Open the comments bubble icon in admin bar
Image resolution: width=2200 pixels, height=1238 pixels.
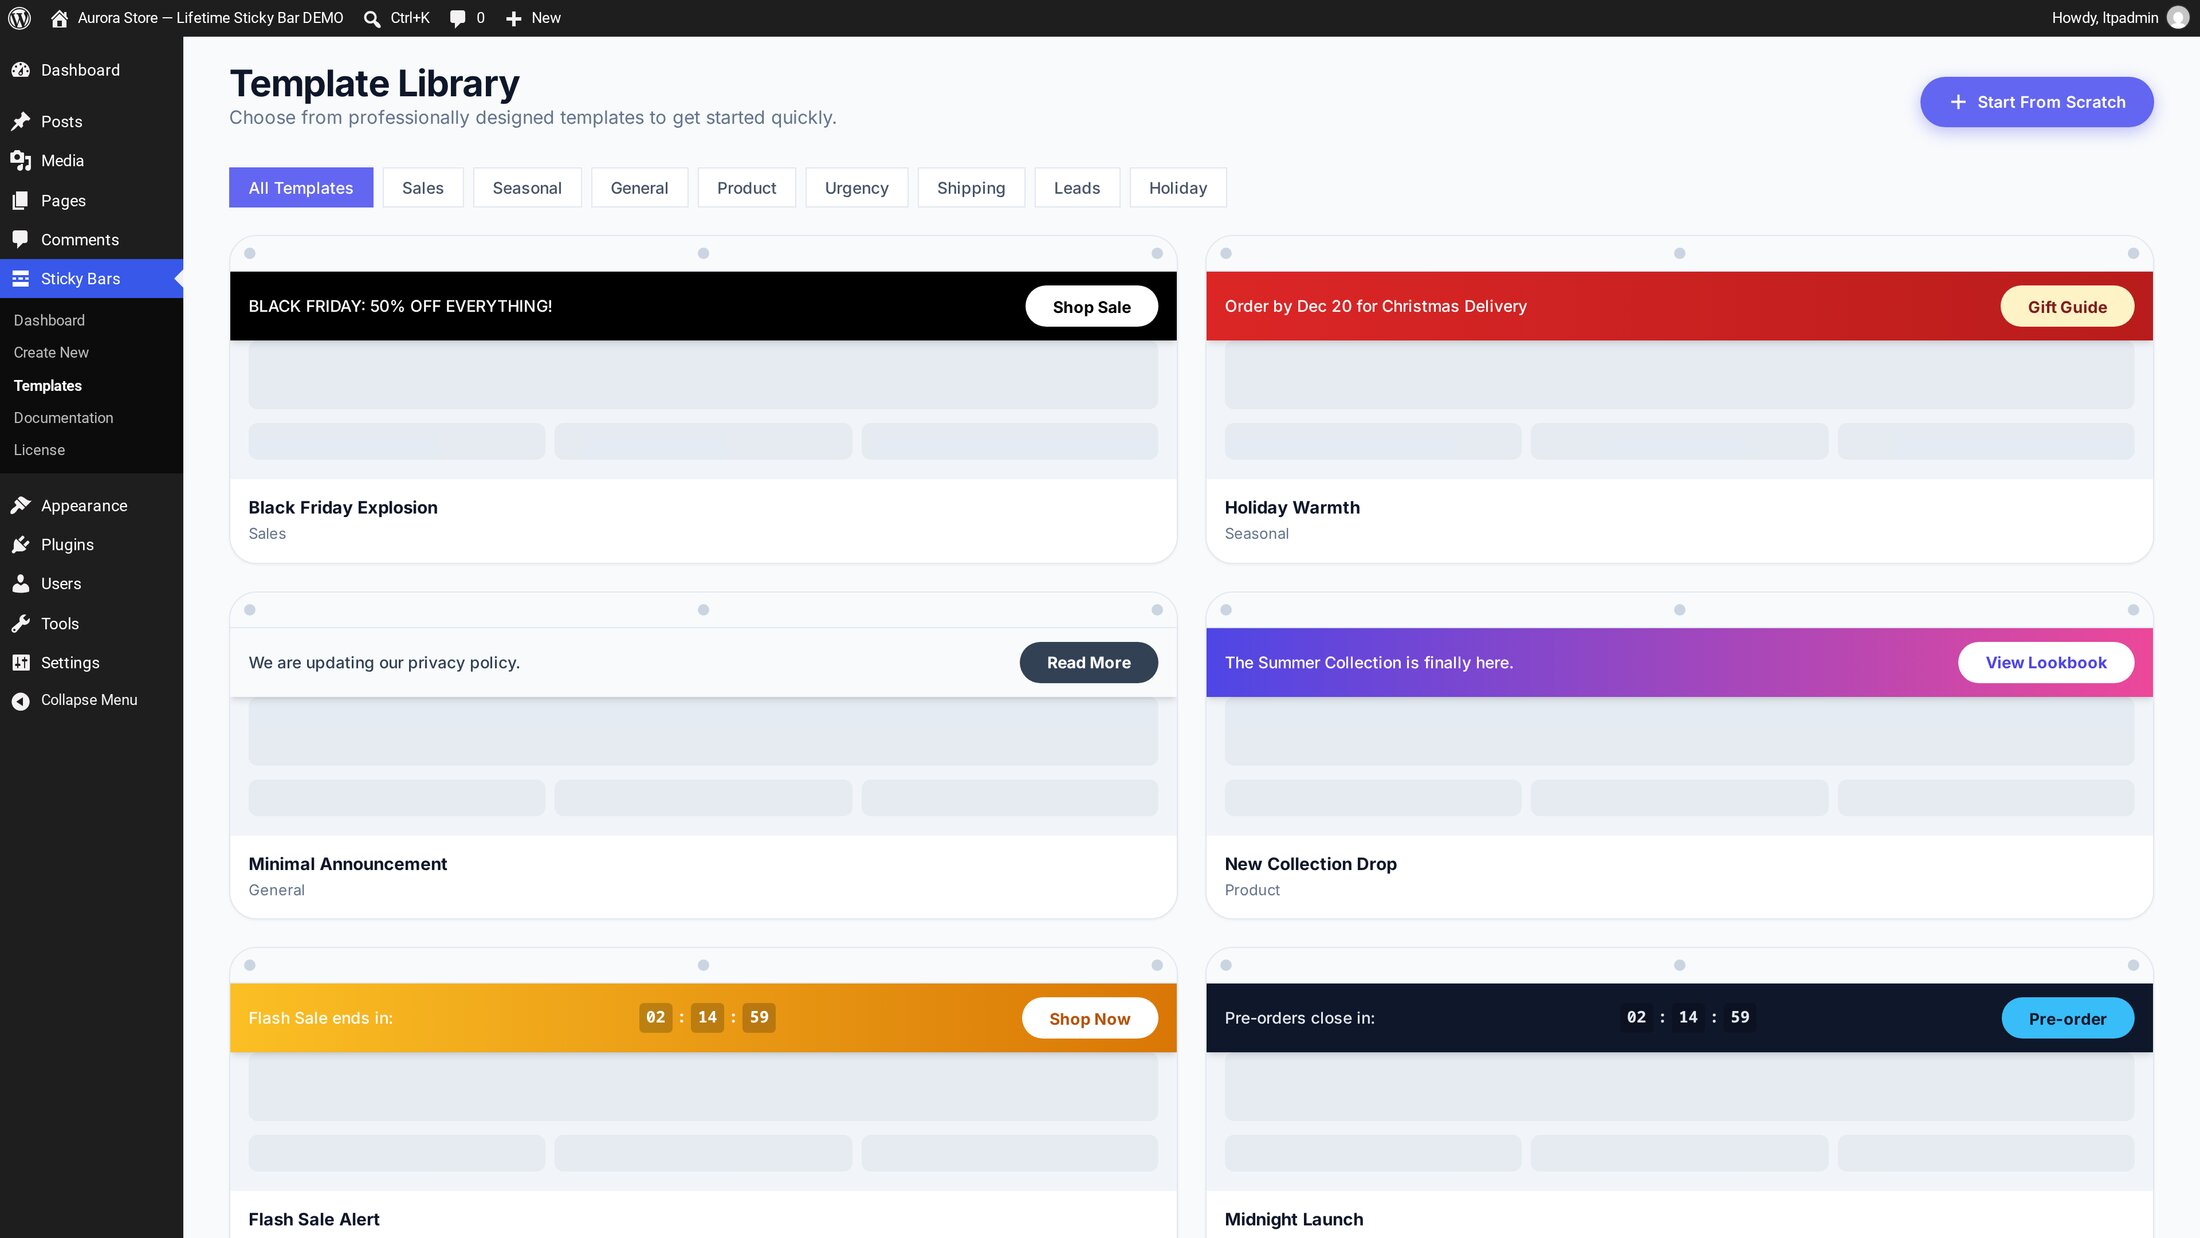(458, 18)
